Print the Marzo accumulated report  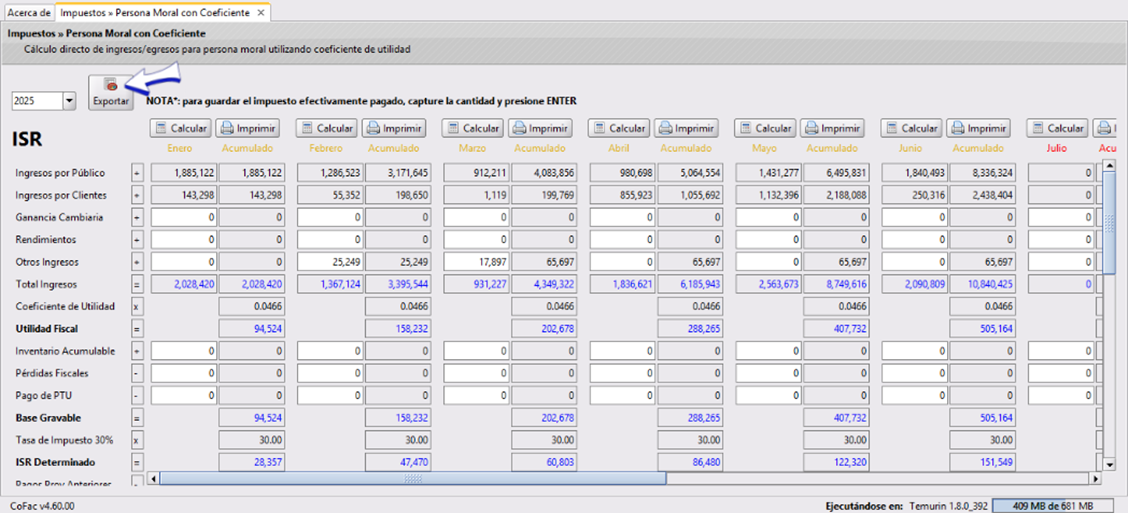pos(540,128)
